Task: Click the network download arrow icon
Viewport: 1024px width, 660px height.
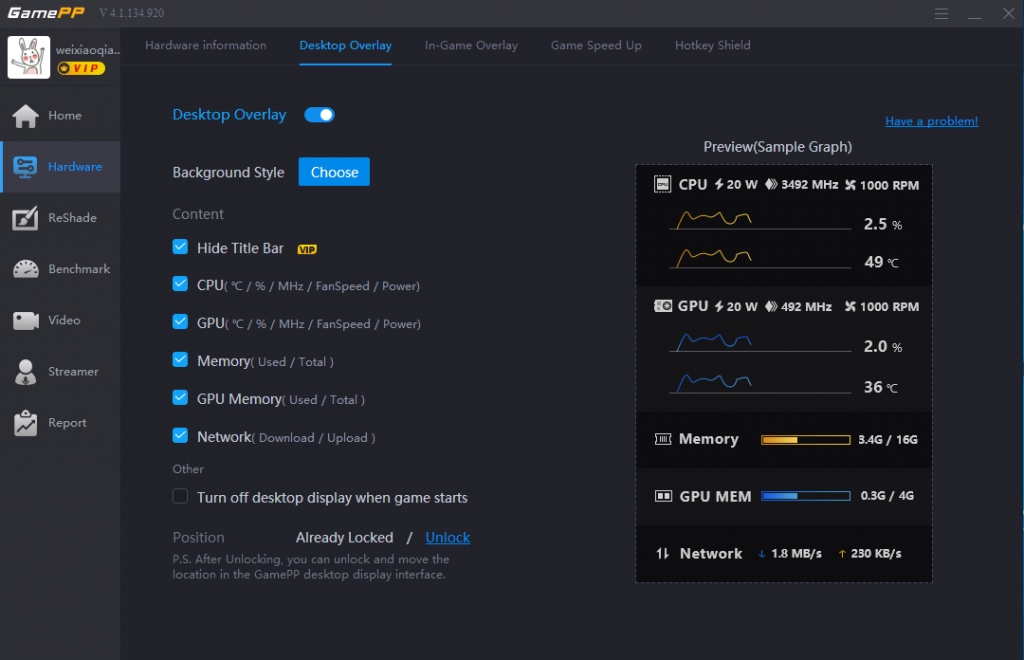Action: 761,554
